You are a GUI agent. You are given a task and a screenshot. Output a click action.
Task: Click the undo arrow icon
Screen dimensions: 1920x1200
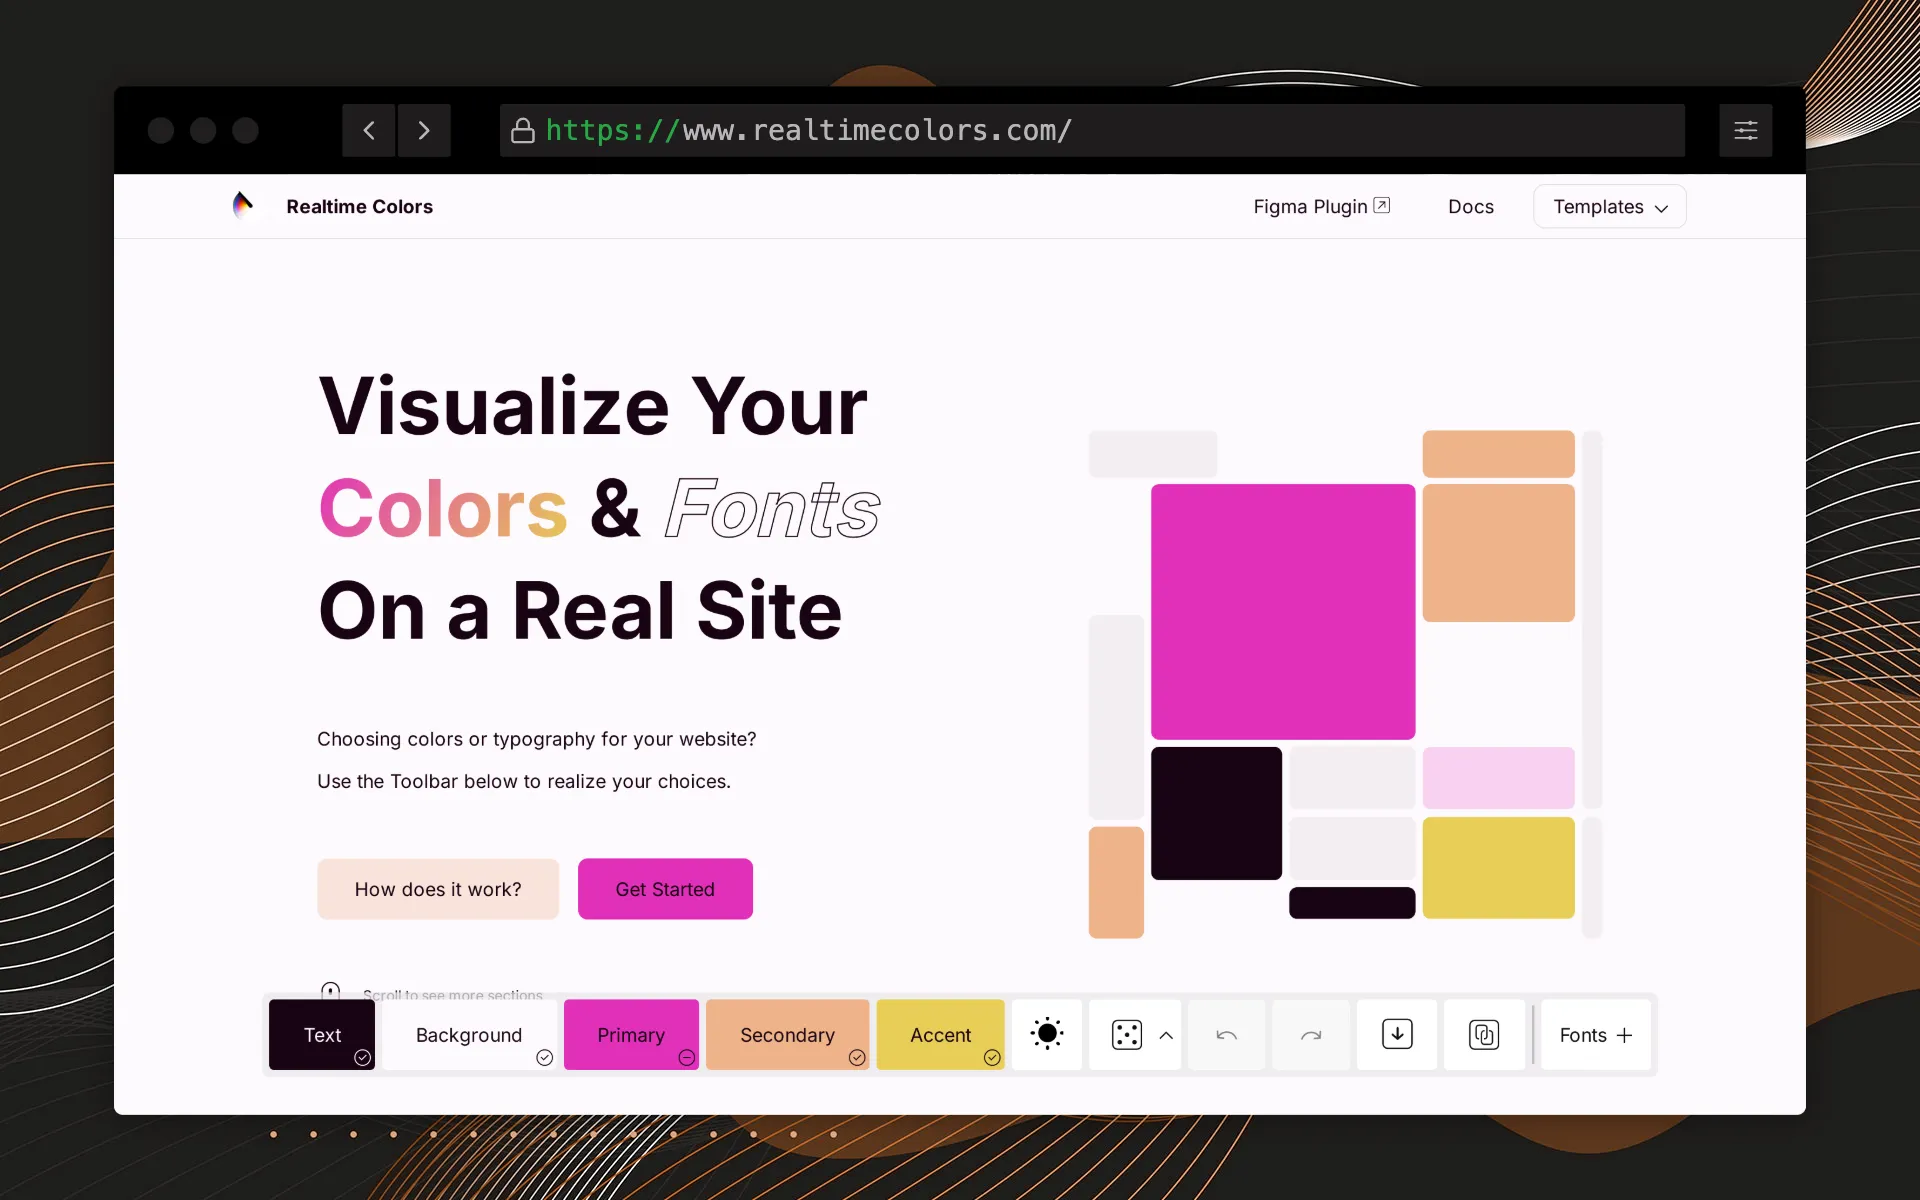[x=1226, y=1034]
